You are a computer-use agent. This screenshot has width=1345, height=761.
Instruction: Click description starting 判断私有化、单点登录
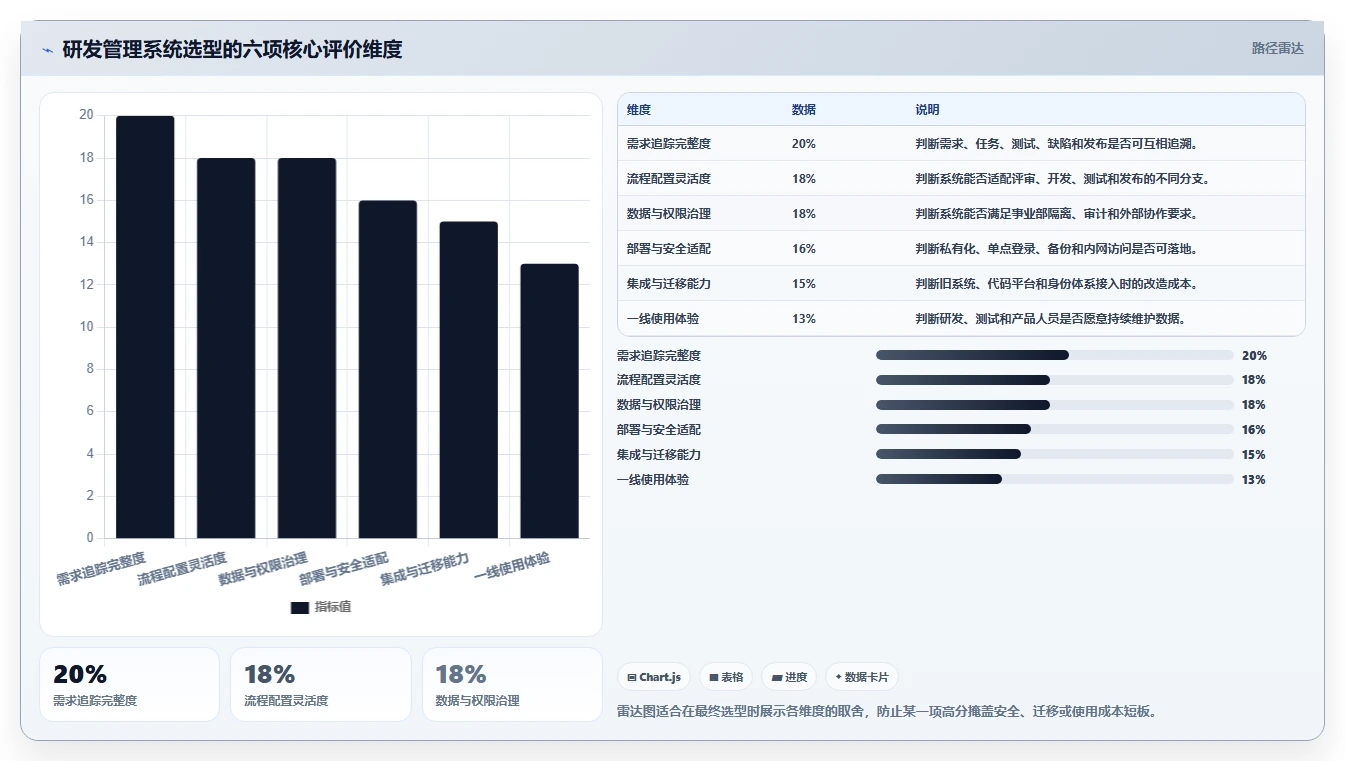[x=1057, y=248]
